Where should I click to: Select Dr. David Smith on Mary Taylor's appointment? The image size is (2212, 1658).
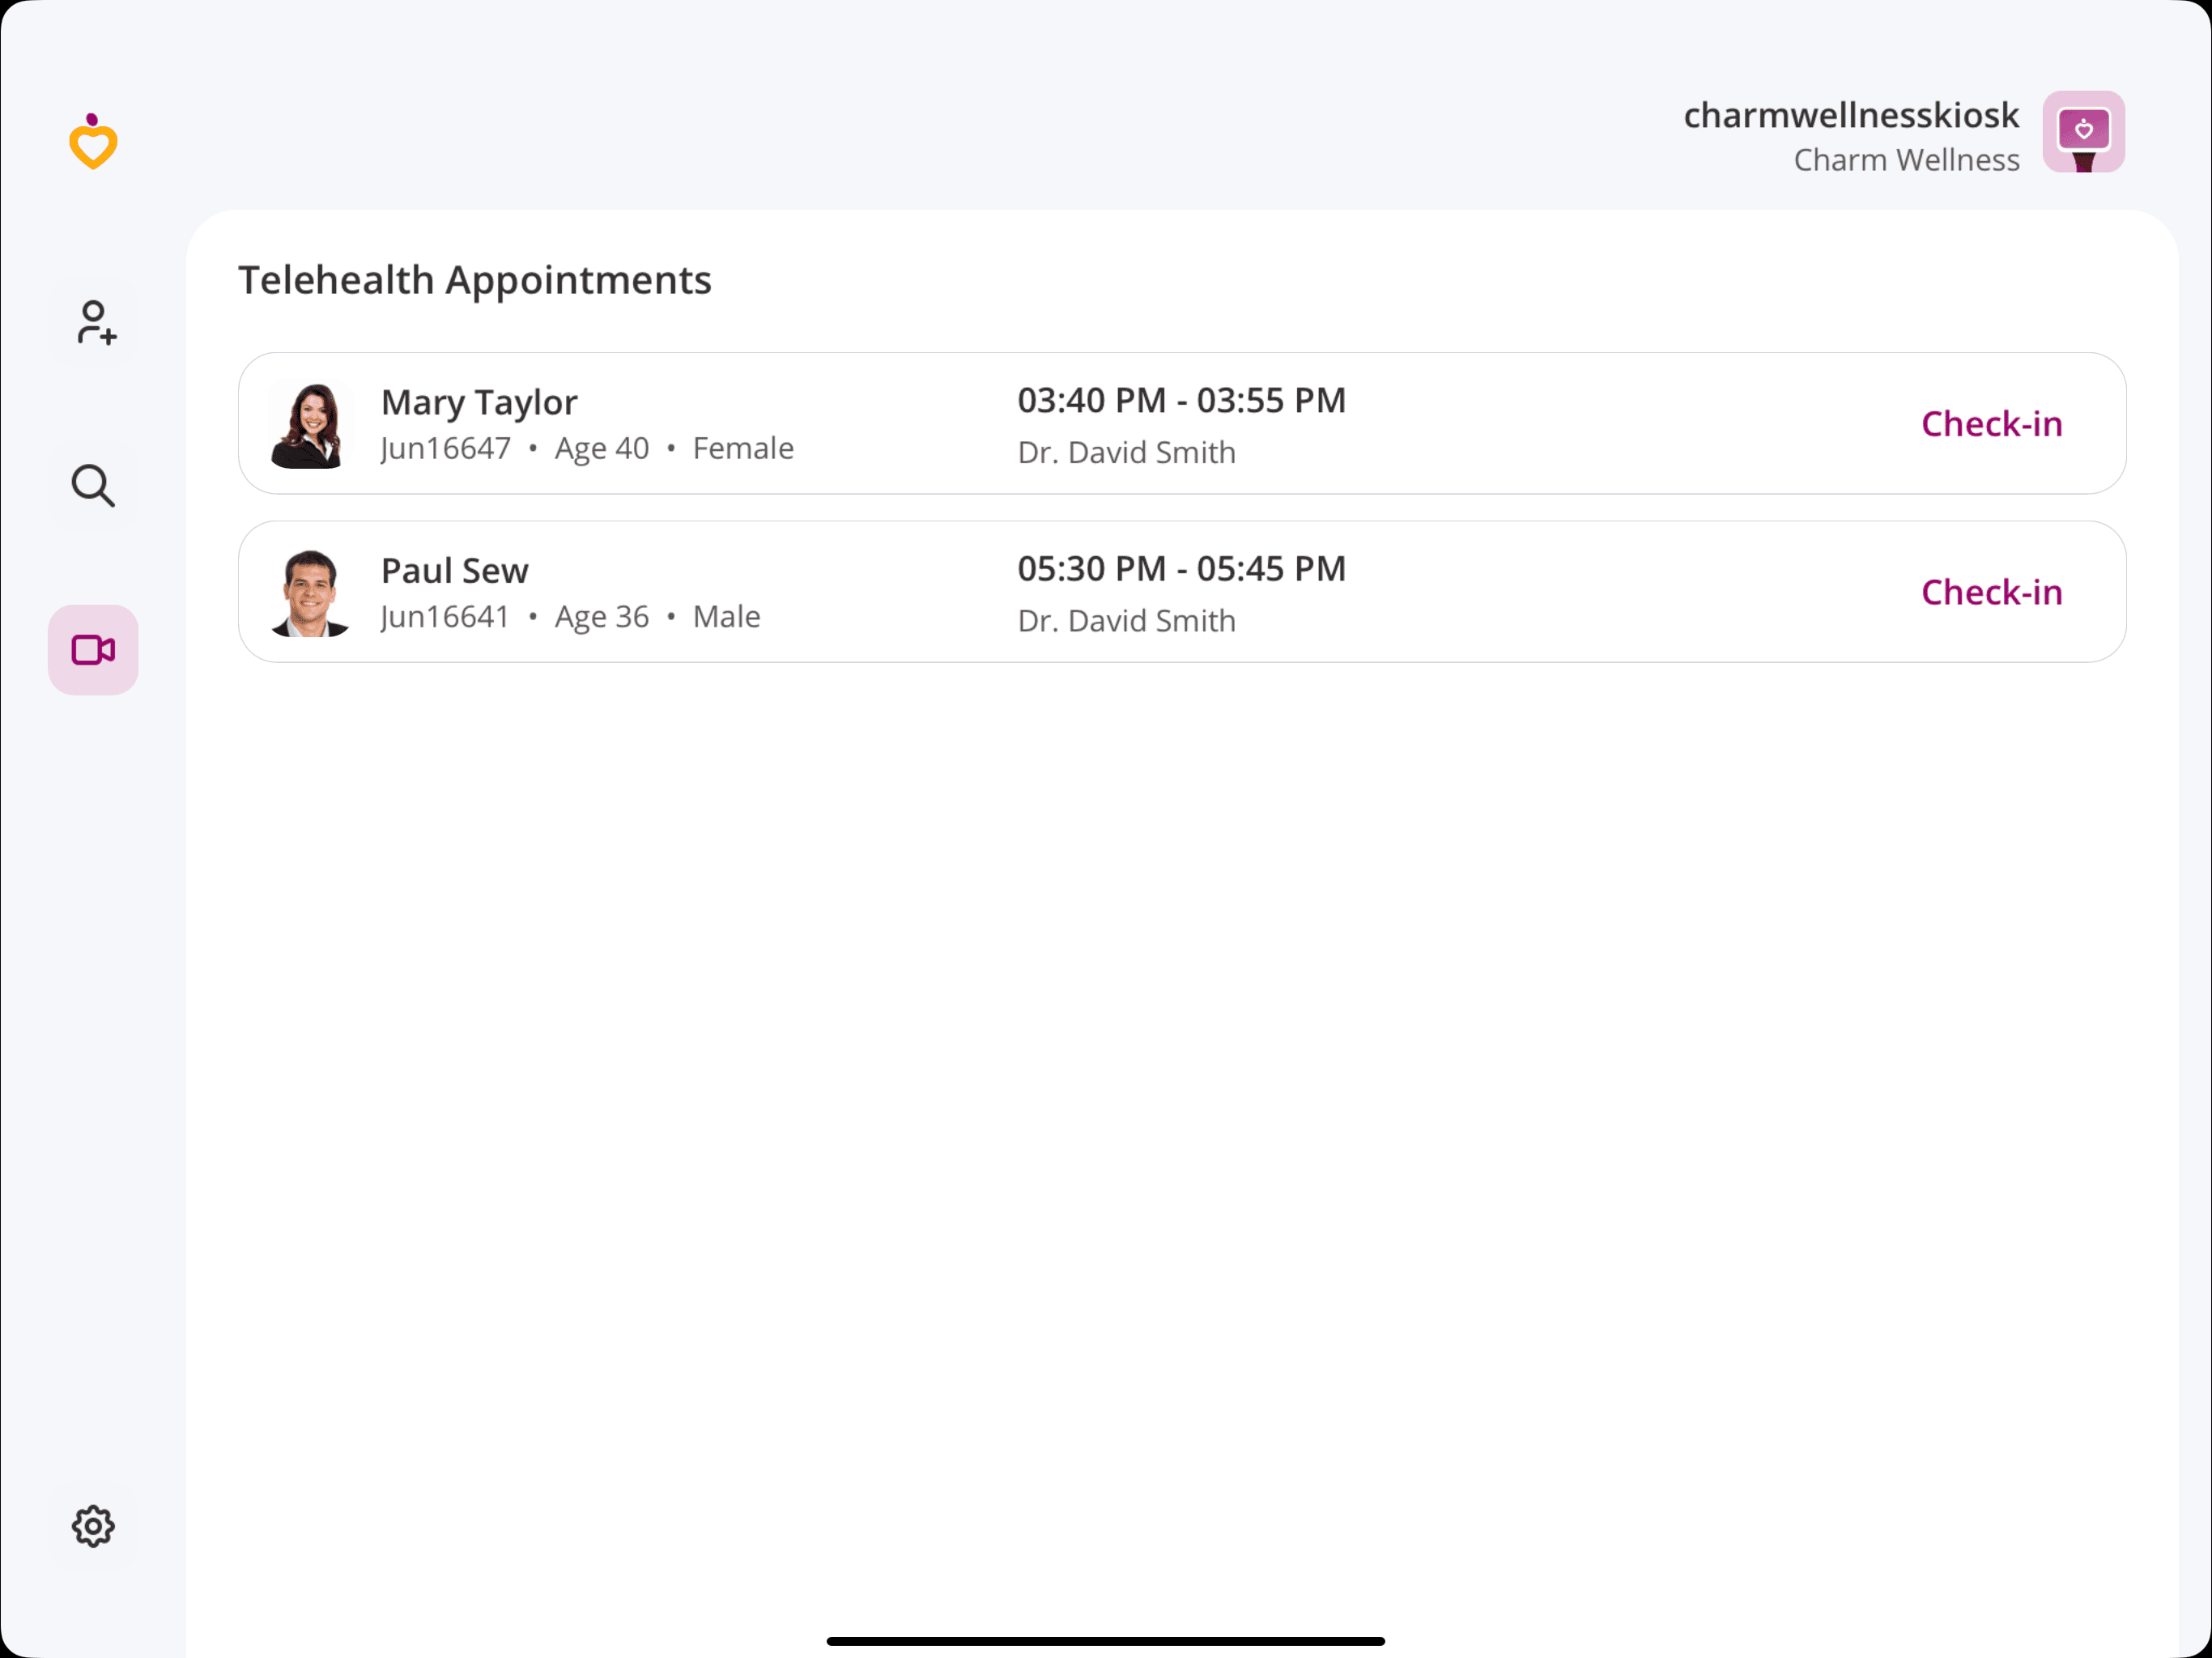pyautogui.click(x=1126, y=452)
